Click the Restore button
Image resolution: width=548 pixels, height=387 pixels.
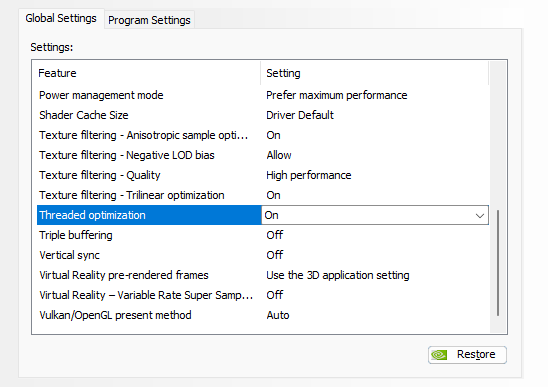pyautogui.click(x=467, y=355)
